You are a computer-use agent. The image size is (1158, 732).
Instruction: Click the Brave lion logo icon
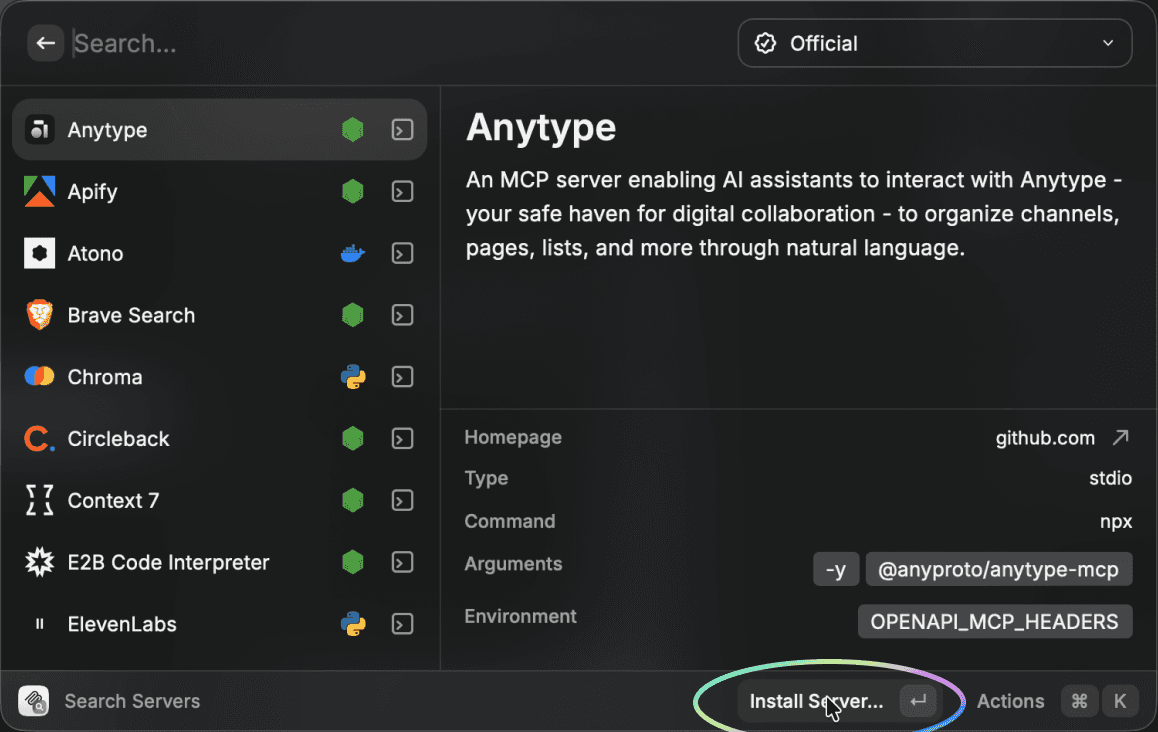[40, 315]
